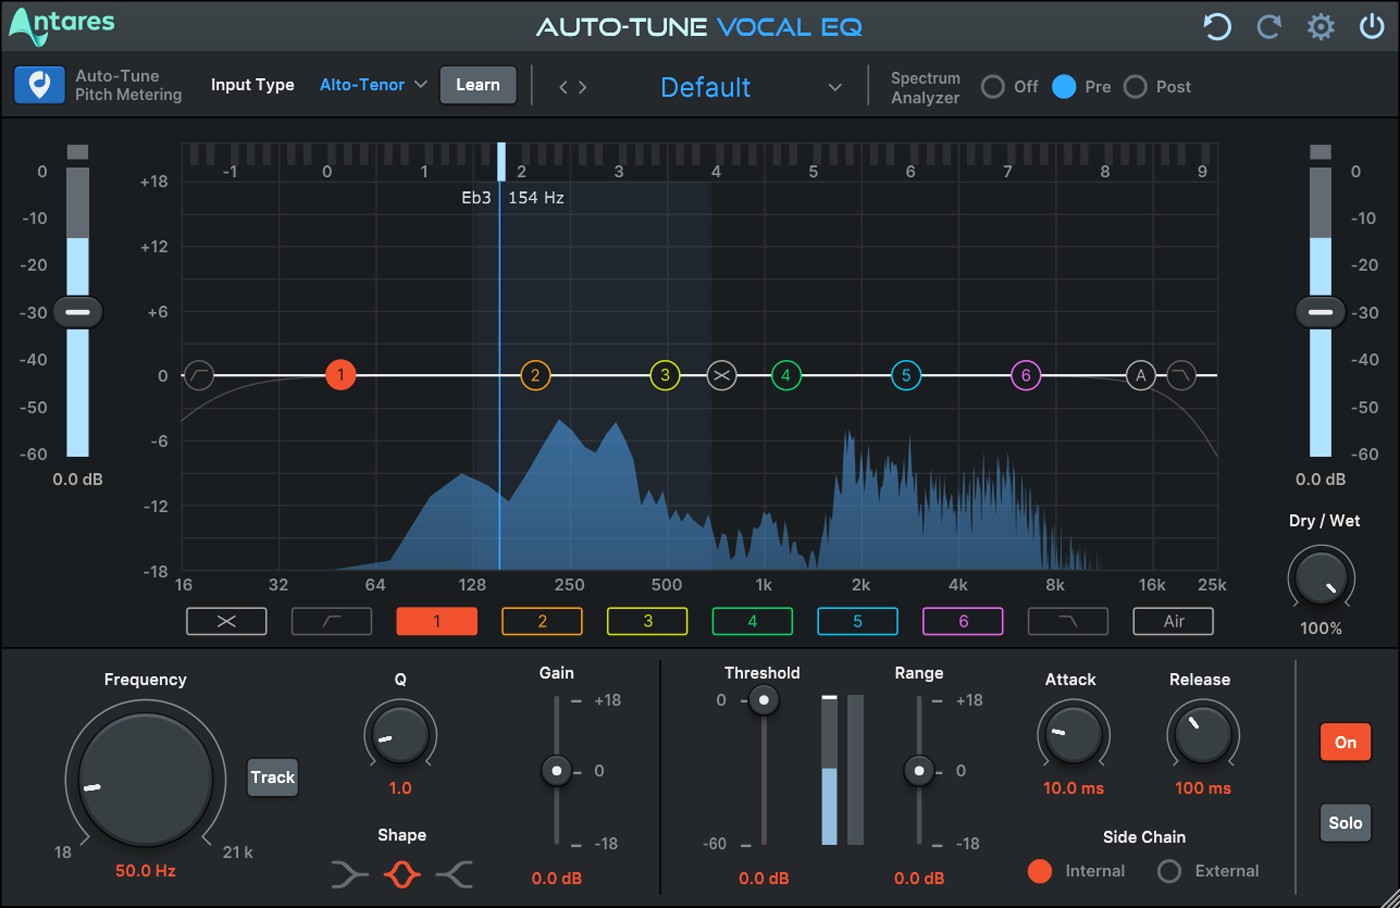The width and height of the screenshot is (1400, 908).
Task: Go to the next preset arrow
Action: tap(583, 88)
